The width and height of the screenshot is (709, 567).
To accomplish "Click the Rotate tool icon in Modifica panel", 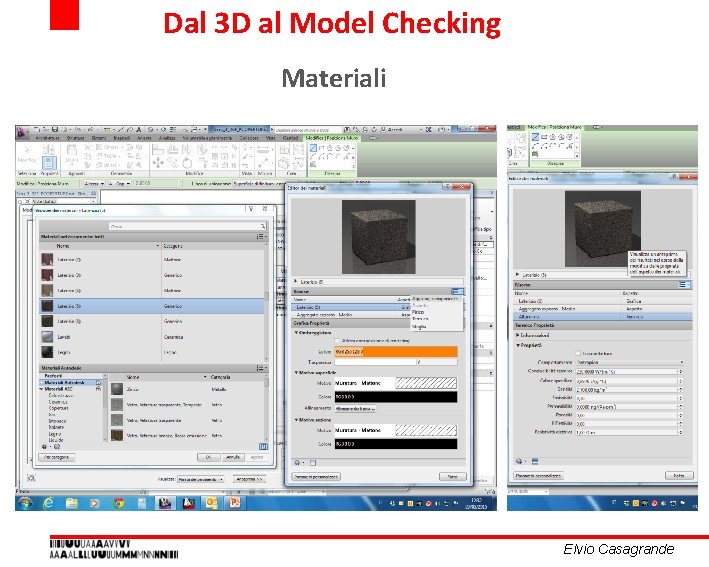I will 187,163.
